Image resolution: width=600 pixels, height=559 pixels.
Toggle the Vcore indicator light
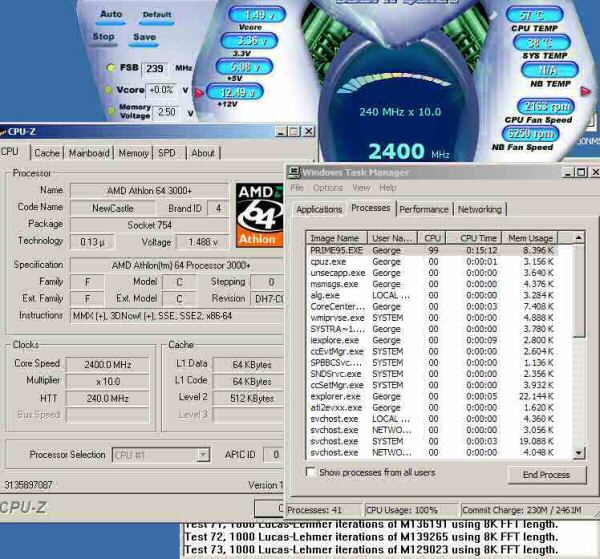[x=109, y=90]
